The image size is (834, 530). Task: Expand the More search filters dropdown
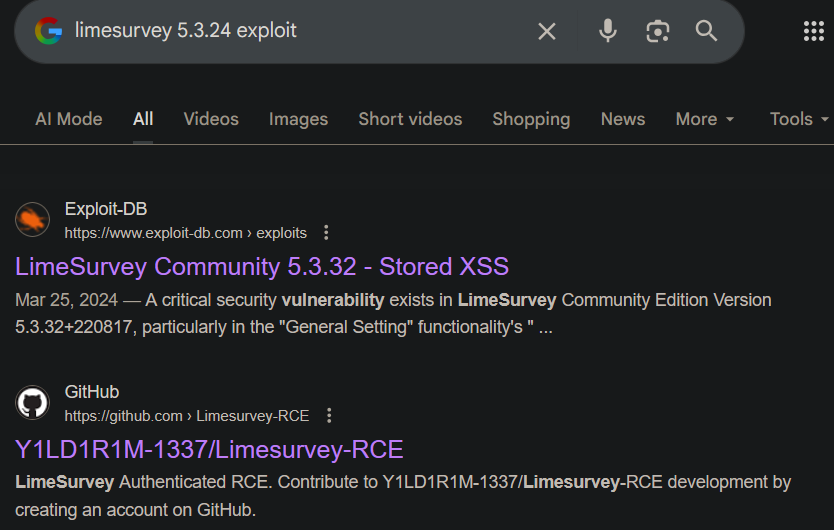(x=705, y=119)
